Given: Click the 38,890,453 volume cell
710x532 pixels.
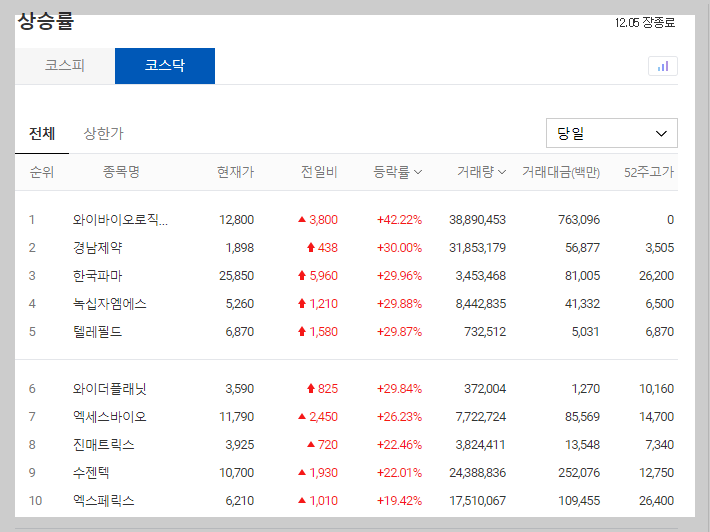Looking at the screenshot, I should pos(477,220).
